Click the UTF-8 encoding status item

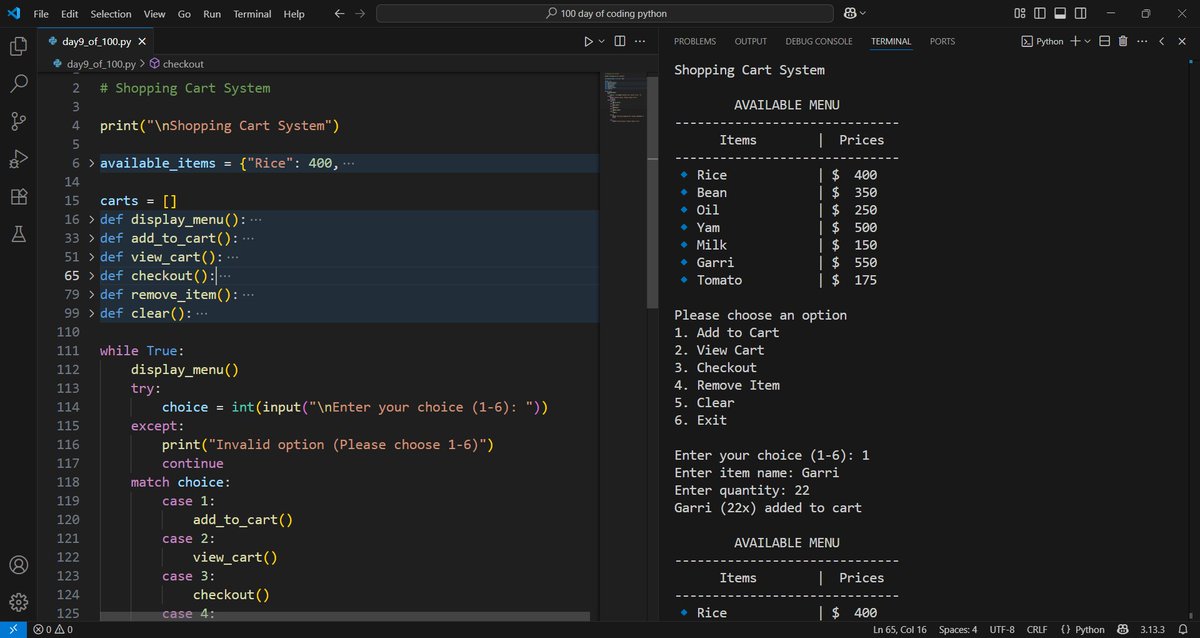pyautogui.click(x=1002, y=629)
